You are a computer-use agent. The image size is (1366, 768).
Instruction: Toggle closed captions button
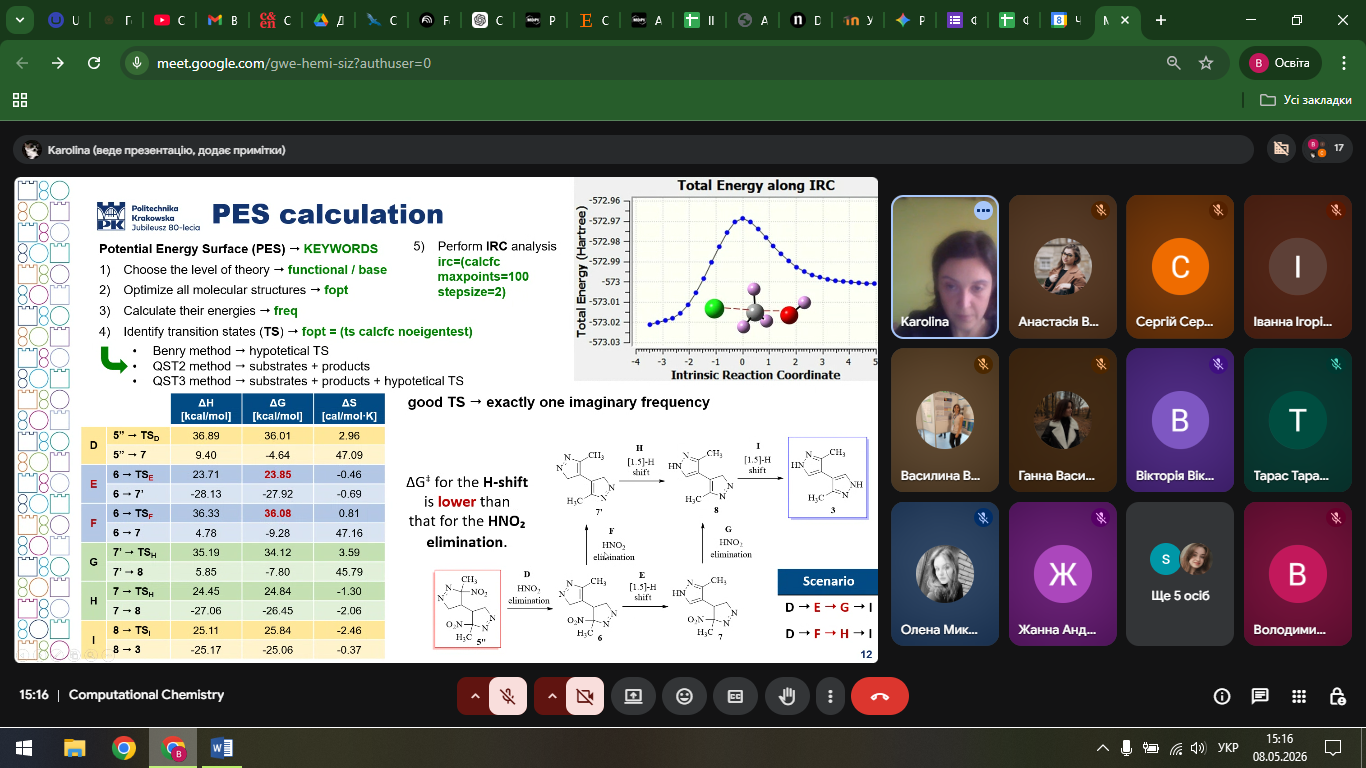(x=735, y=696)
